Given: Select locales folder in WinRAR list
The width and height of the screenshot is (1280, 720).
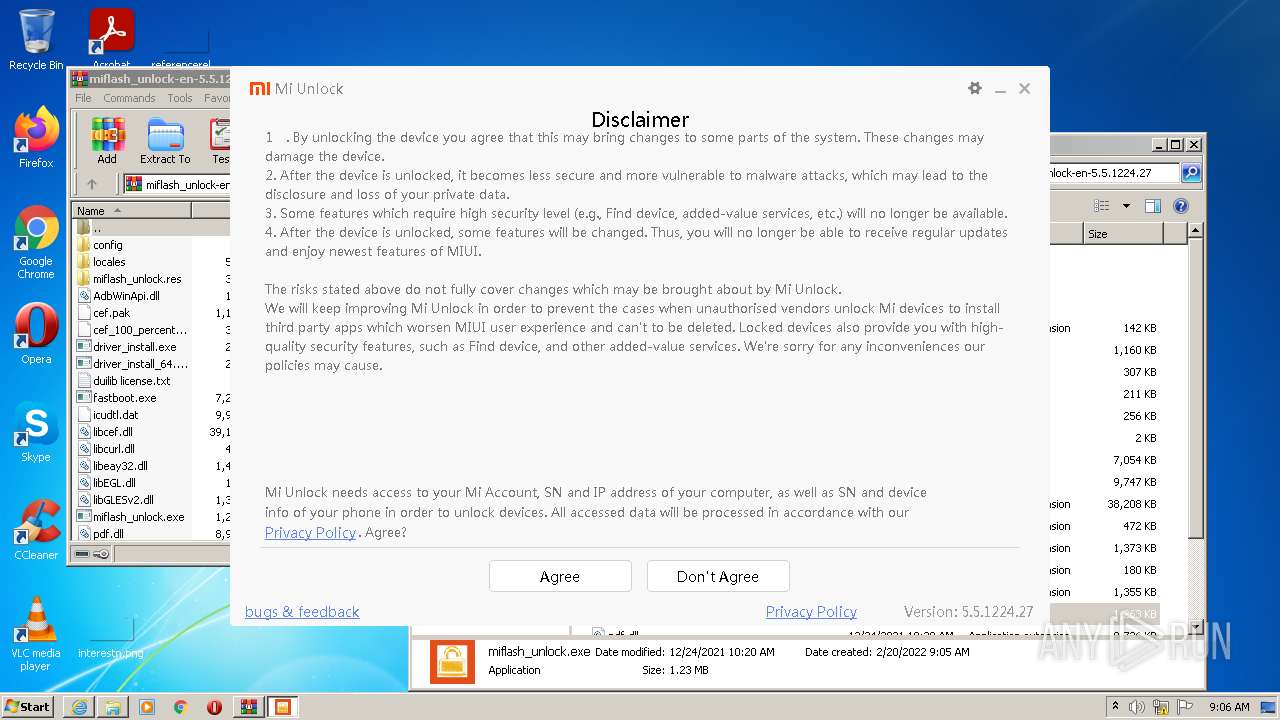Looking at the screenshot, I should click(x=109, y=261).
